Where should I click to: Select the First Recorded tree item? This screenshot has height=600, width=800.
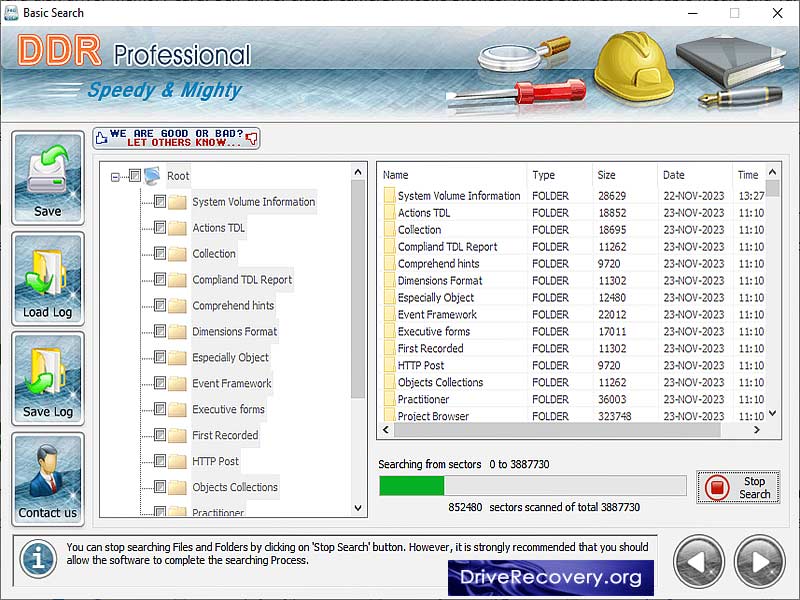(x=225, y=435)
